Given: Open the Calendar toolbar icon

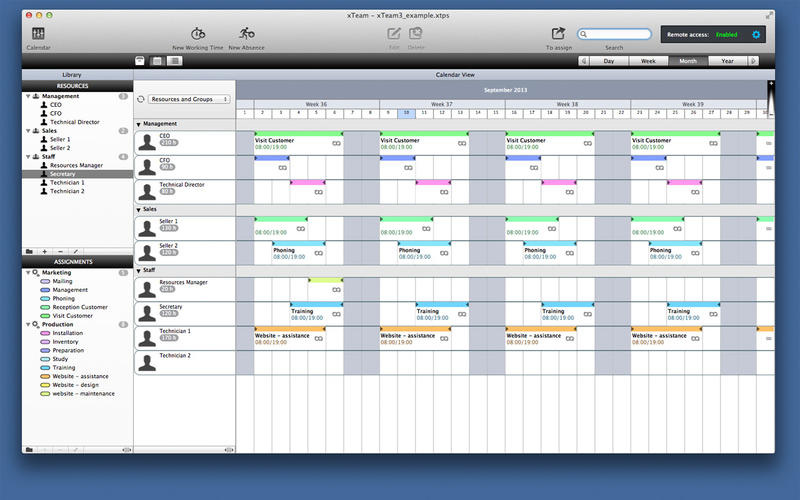Looking at the screenshot, I should point(38,34).
